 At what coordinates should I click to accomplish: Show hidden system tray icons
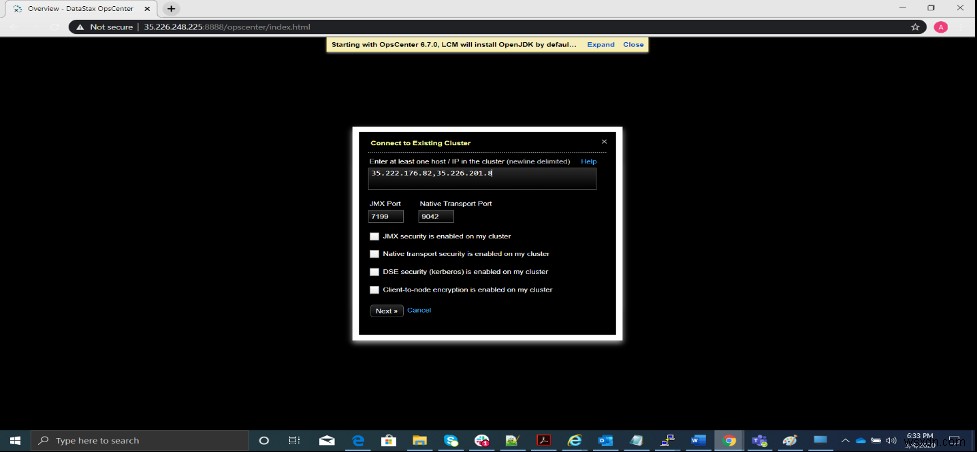pos(845,440)
